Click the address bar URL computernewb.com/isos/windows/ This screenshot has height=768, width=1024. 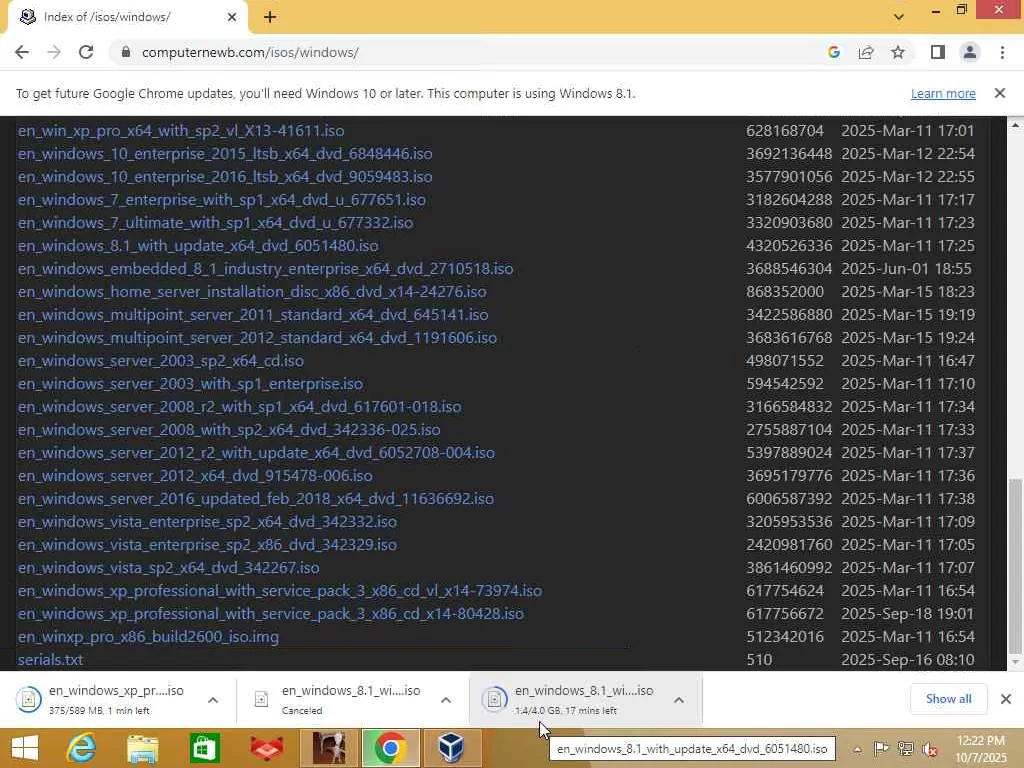point(250,52)
